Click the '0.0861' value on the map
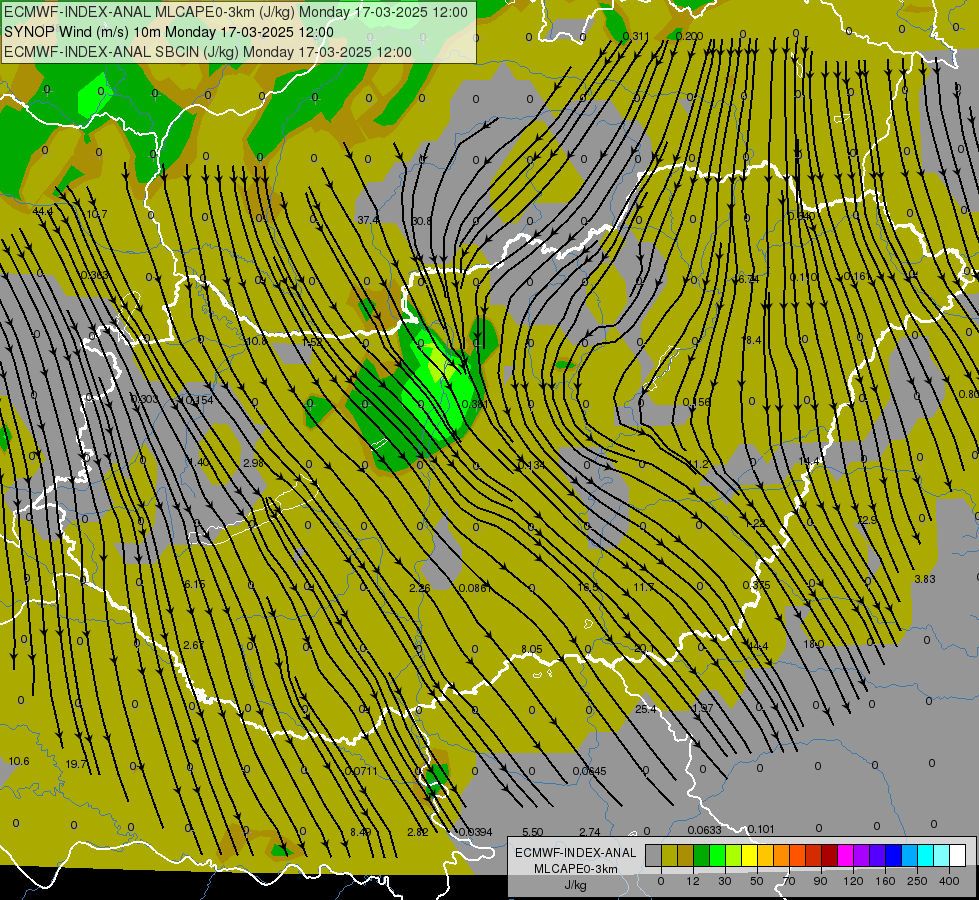Viewport: 979px width, 900px height. point(475,588)
